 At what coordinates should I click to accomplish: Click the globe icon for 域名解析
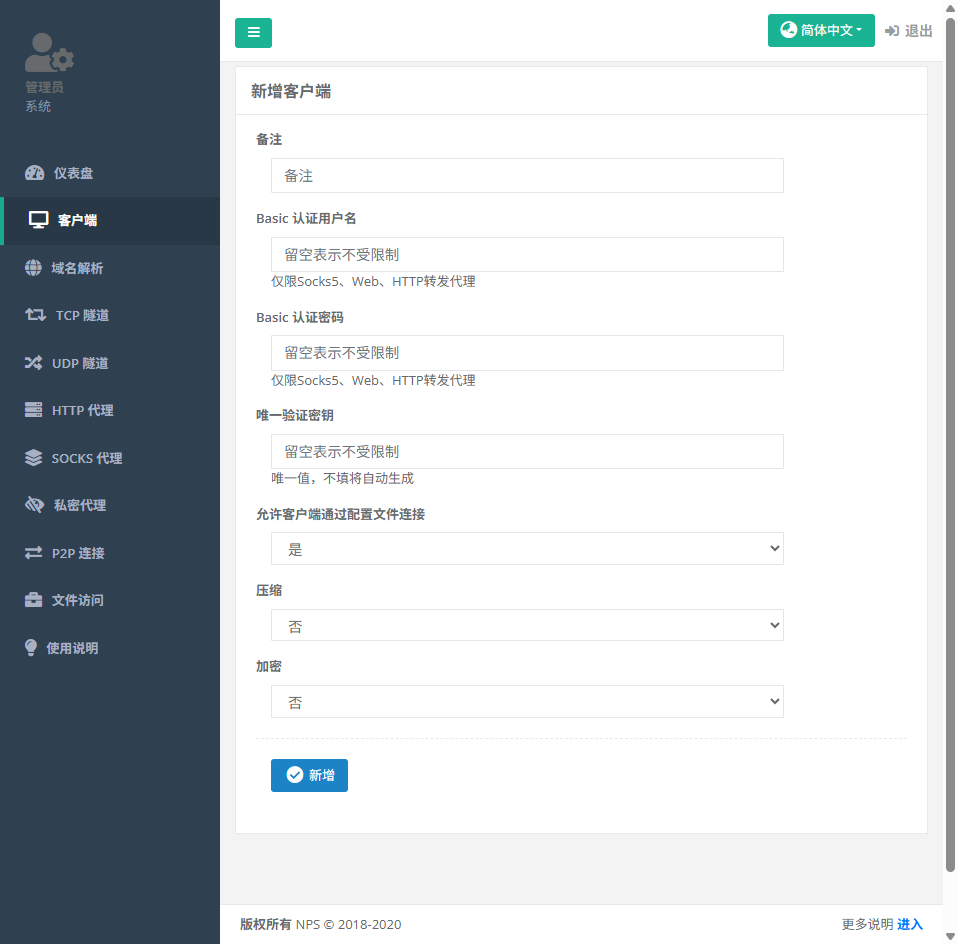(x=33, y=268)
